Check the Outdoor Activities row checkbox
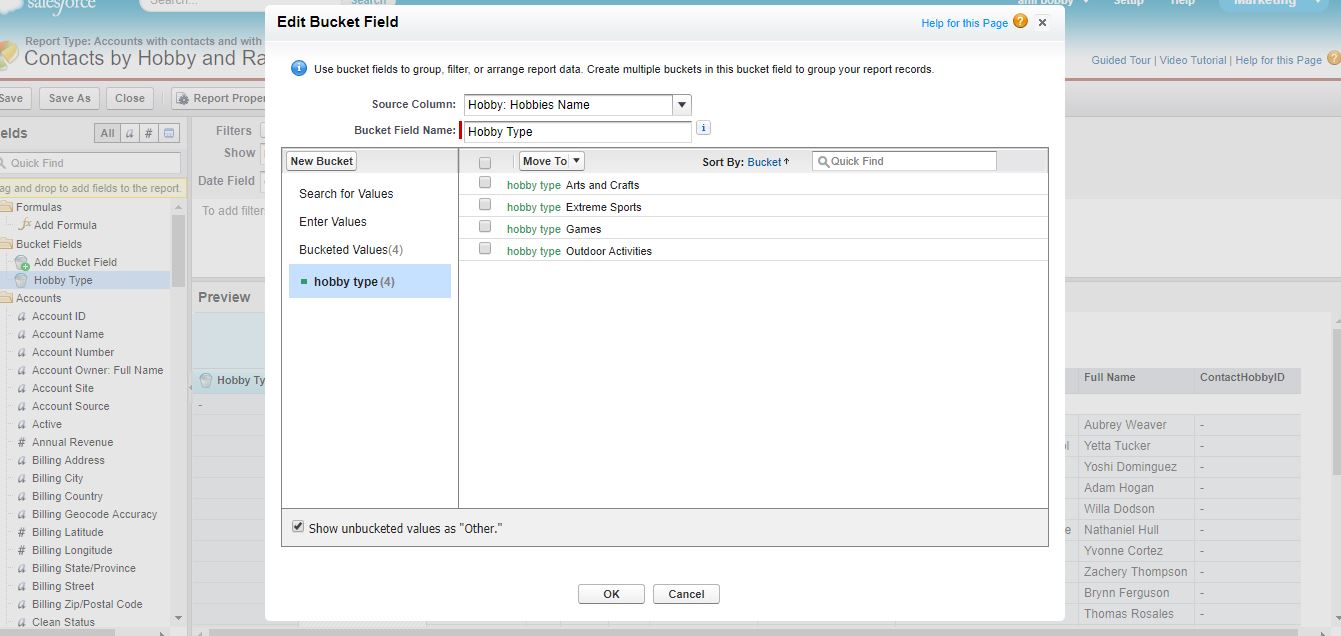 tap(485, 249)
